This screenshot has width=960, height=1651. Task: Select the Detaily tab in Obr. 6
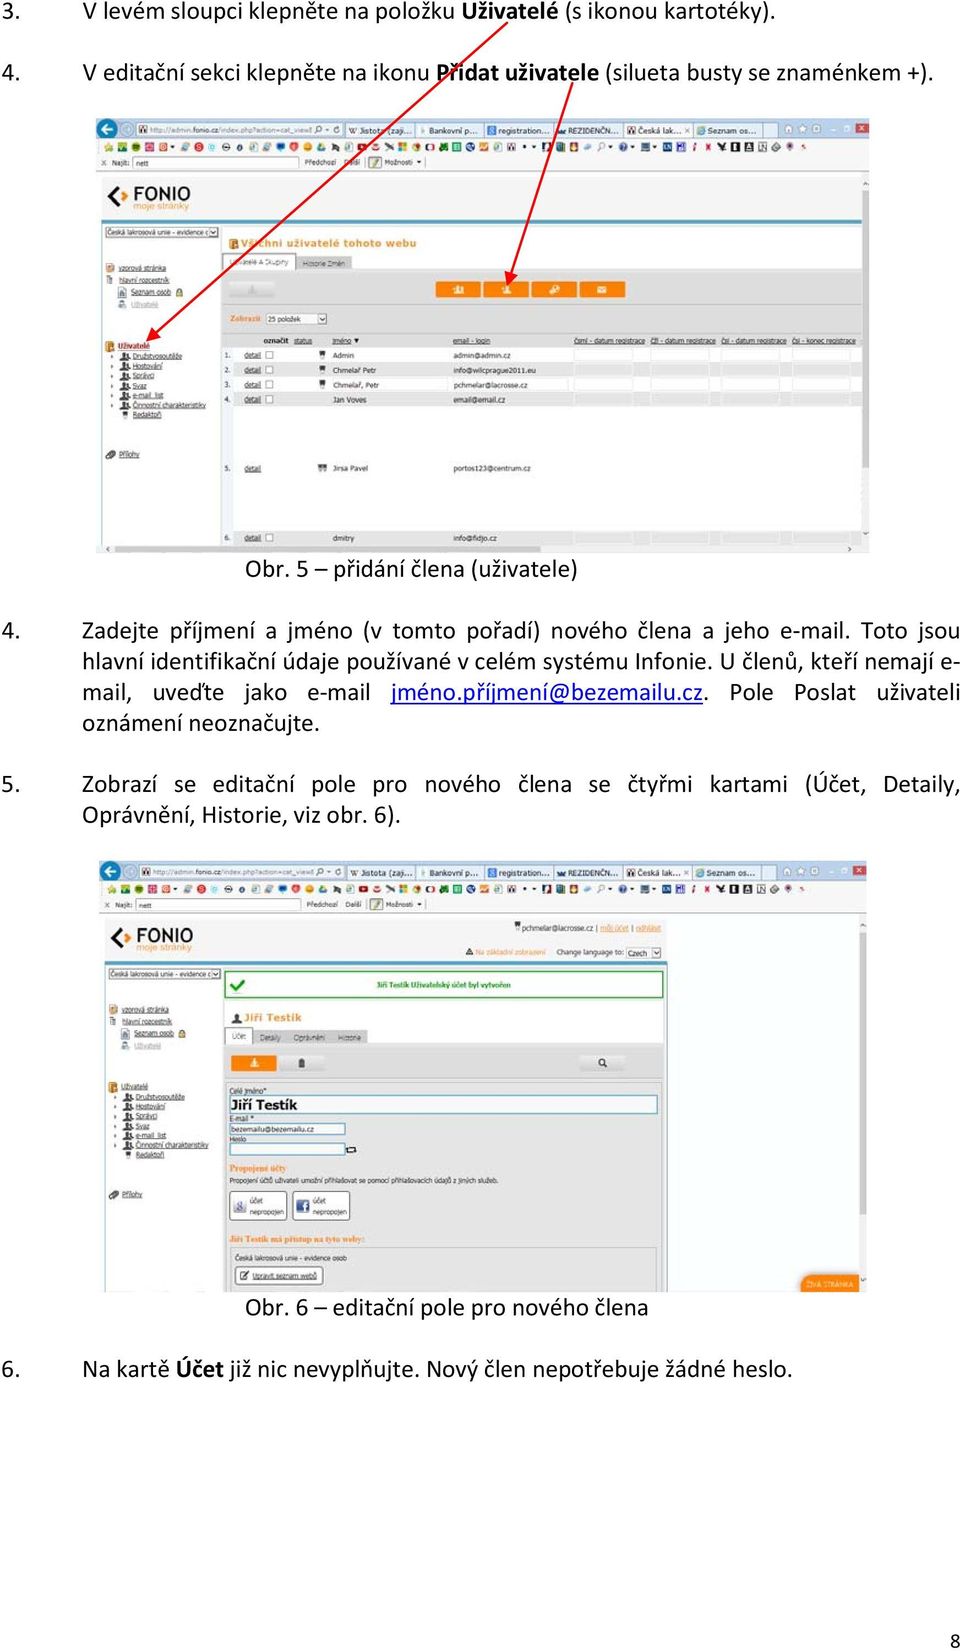pos(270,1038)
